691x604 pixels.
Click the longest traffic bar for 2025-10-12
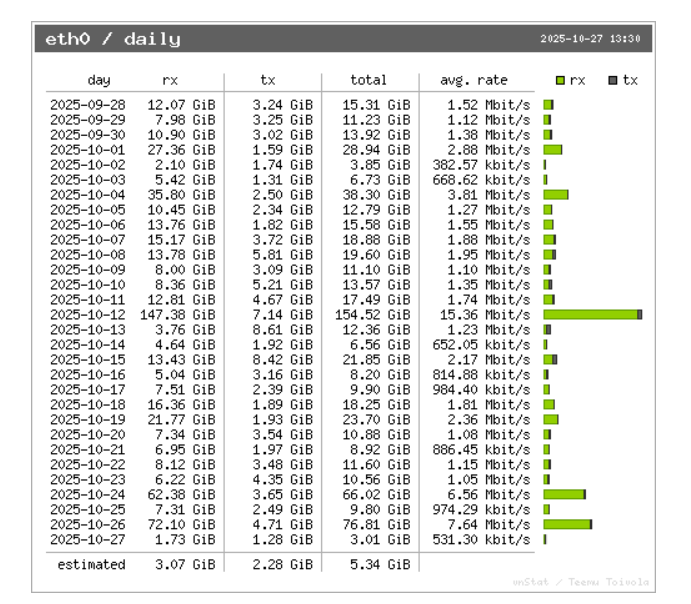point(592,314)
